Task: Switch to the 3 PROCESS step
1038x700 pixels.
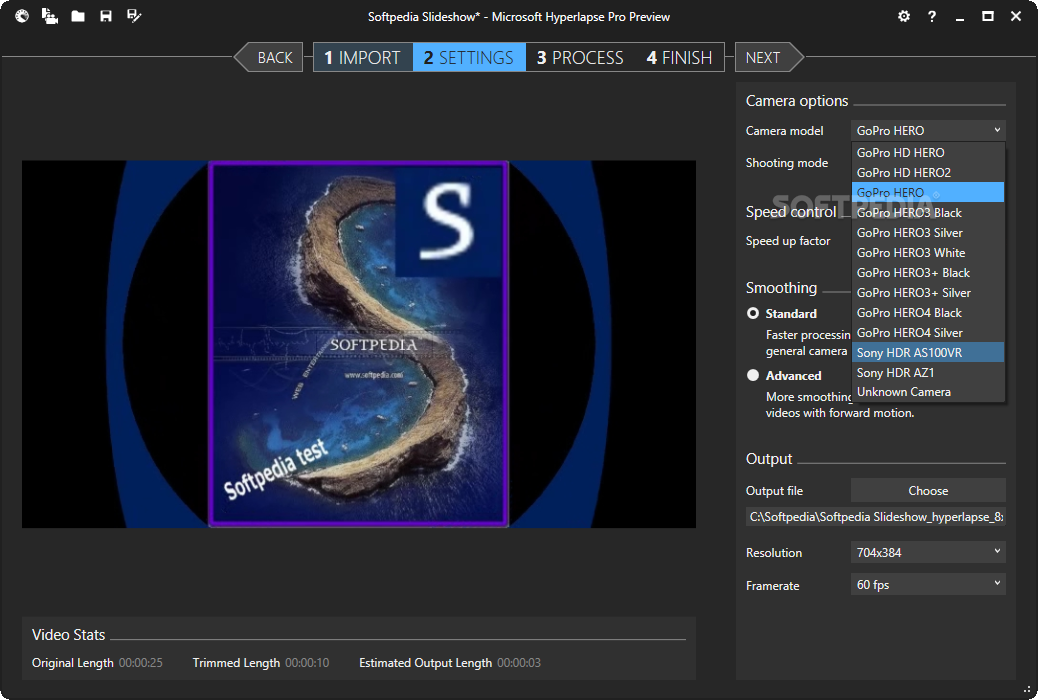Action: 580,58
